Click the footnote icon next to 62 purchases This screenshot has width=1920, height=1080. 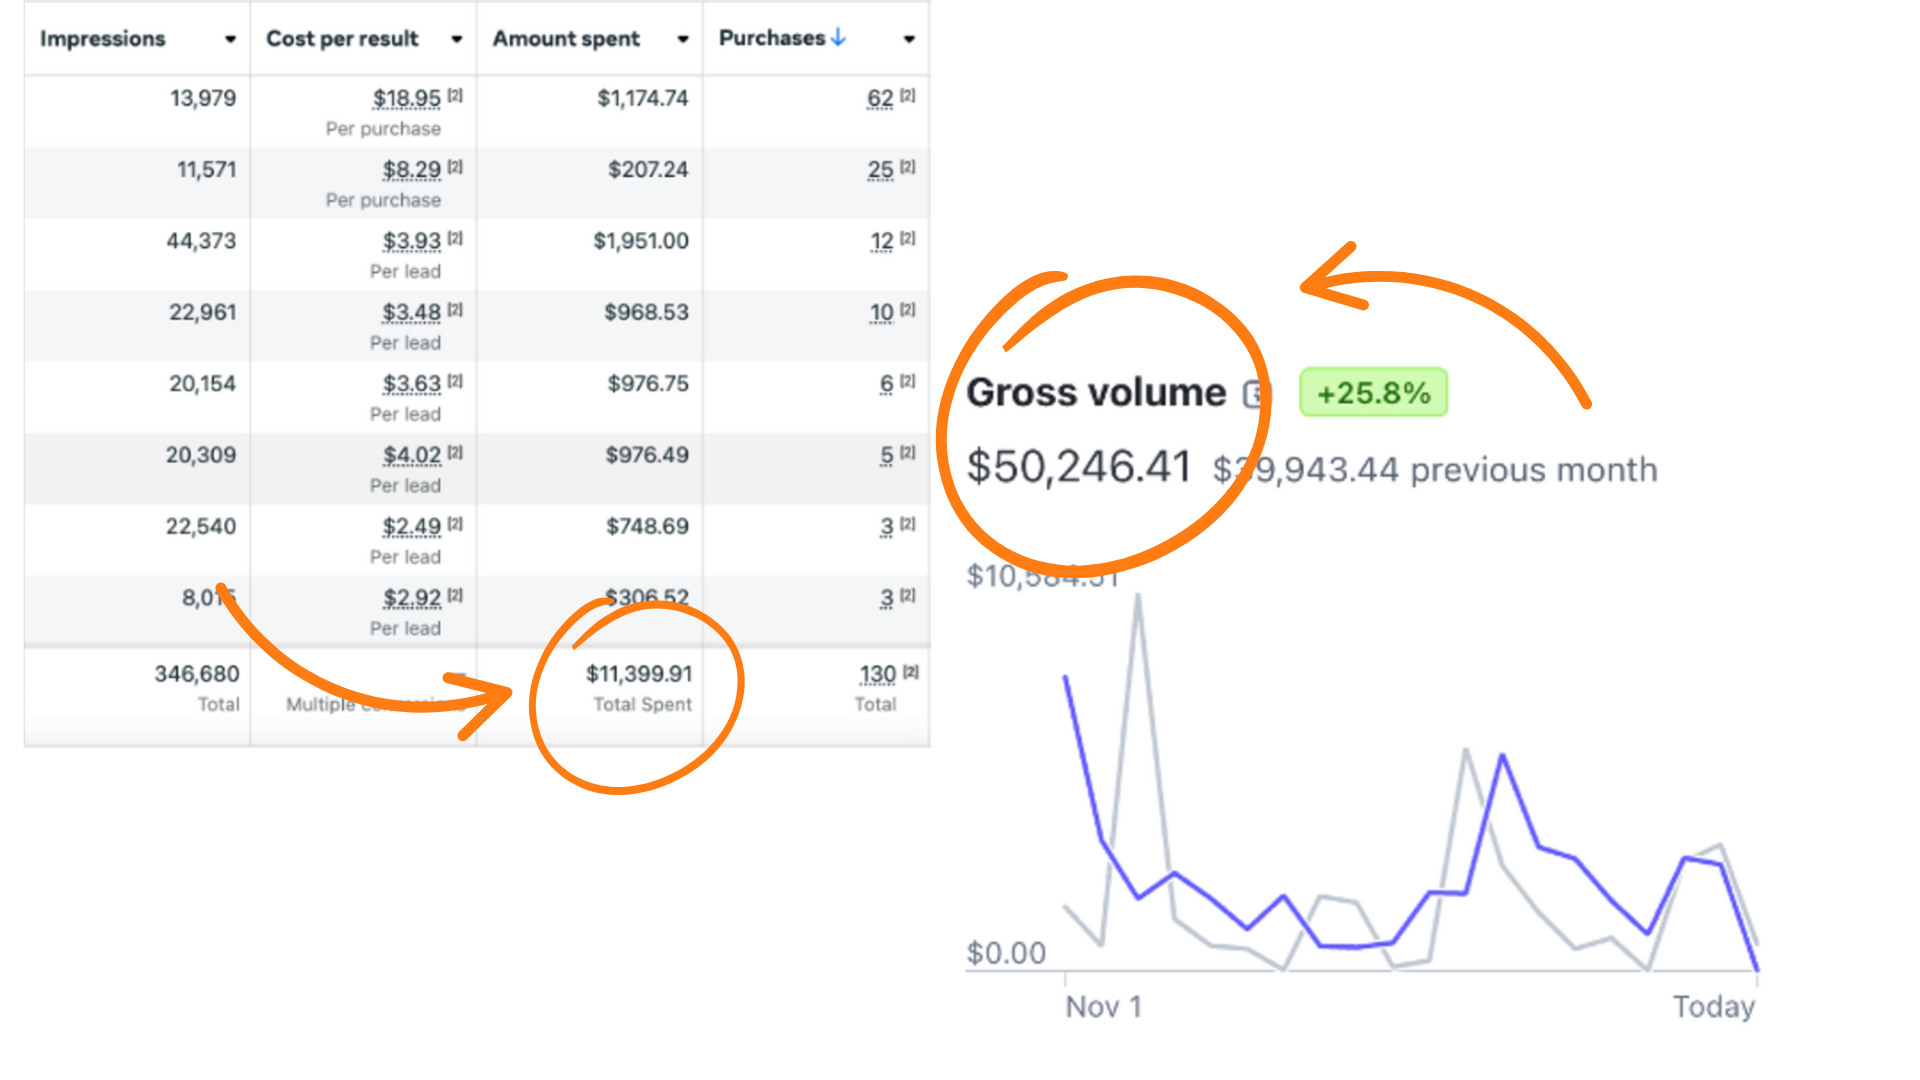(907, 96)
